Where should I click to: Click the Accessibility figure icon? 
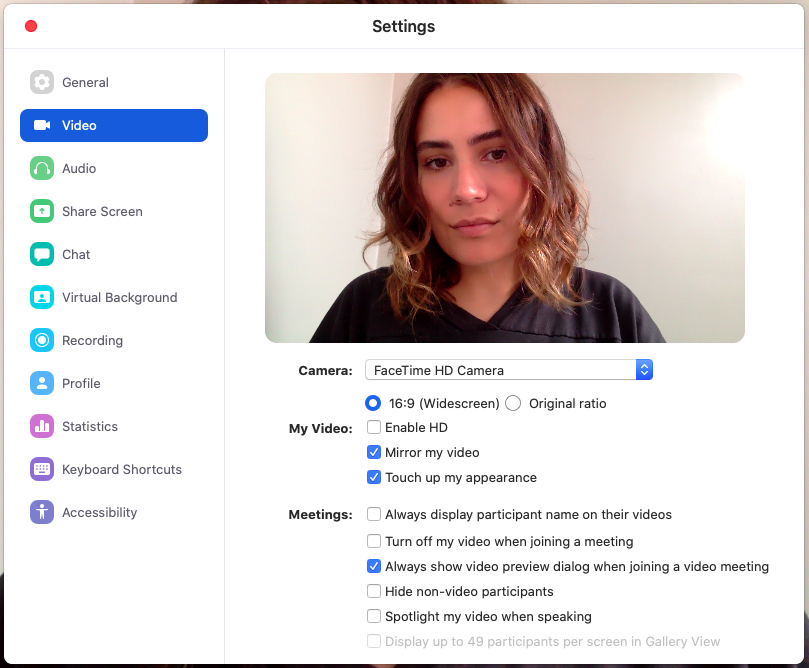42,512
